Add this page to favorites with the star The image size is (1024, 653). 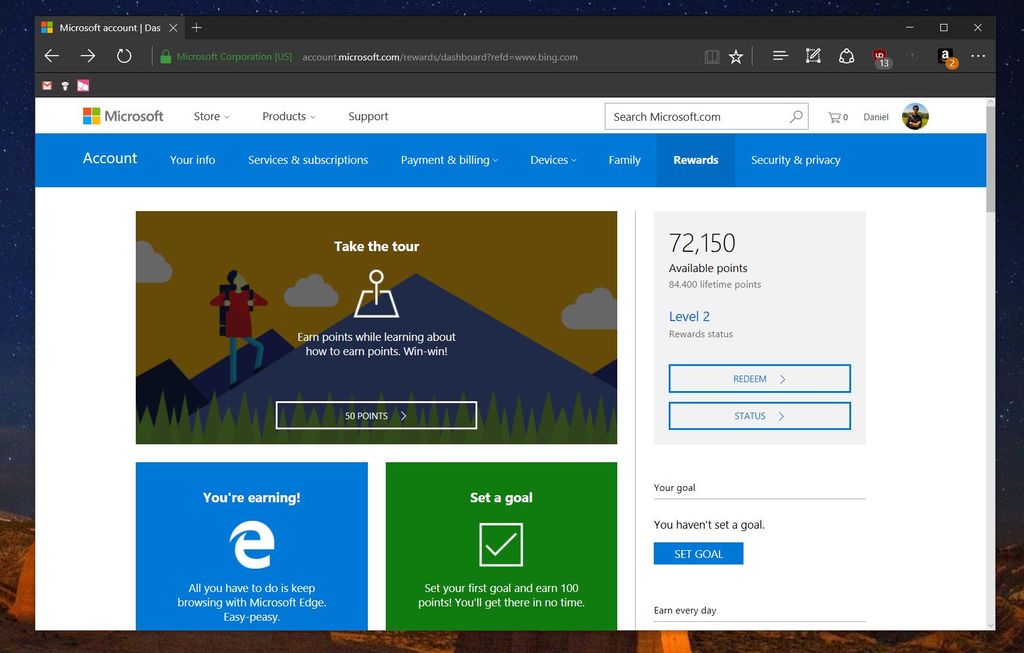(736, 57)
